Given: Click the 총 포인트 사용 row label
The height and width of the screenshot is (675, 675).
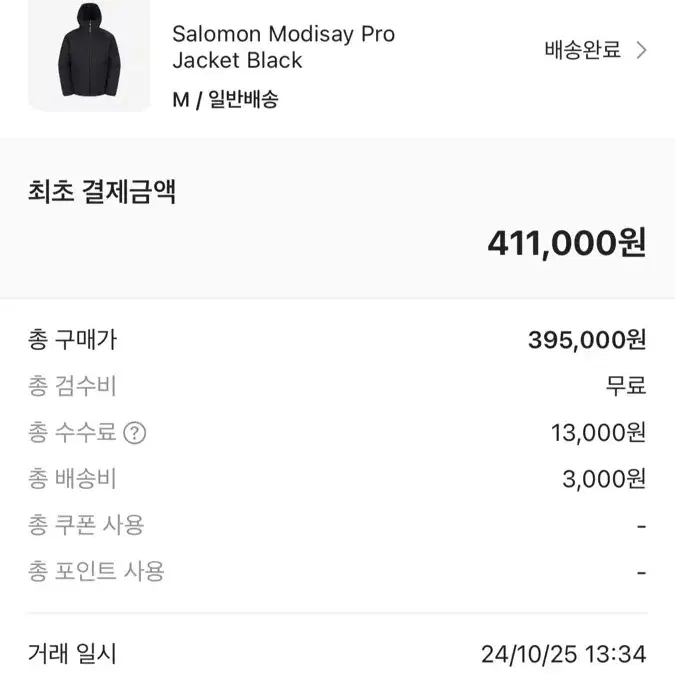Looking at the screenshot, I should 96,572.
